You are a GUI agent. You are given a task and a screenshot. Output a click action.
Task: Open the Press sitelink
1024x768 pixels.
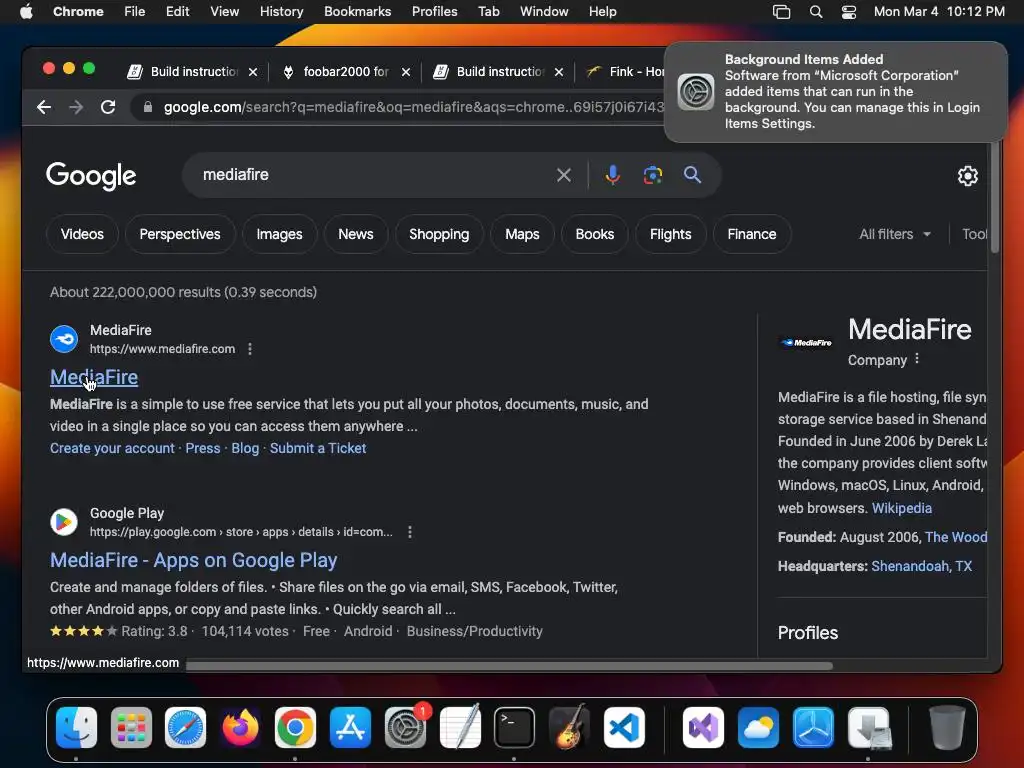pos(203,448)
